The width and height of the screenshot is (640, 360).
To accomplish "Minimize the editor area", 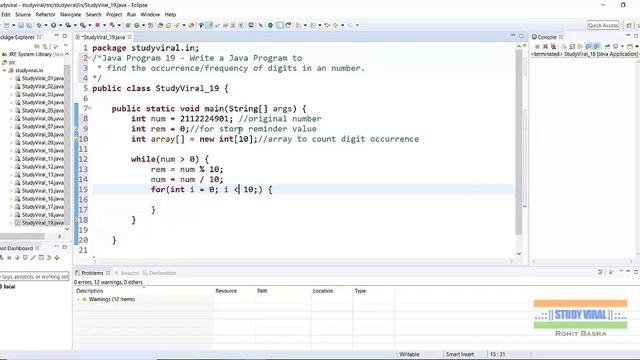I will point(513,36).
